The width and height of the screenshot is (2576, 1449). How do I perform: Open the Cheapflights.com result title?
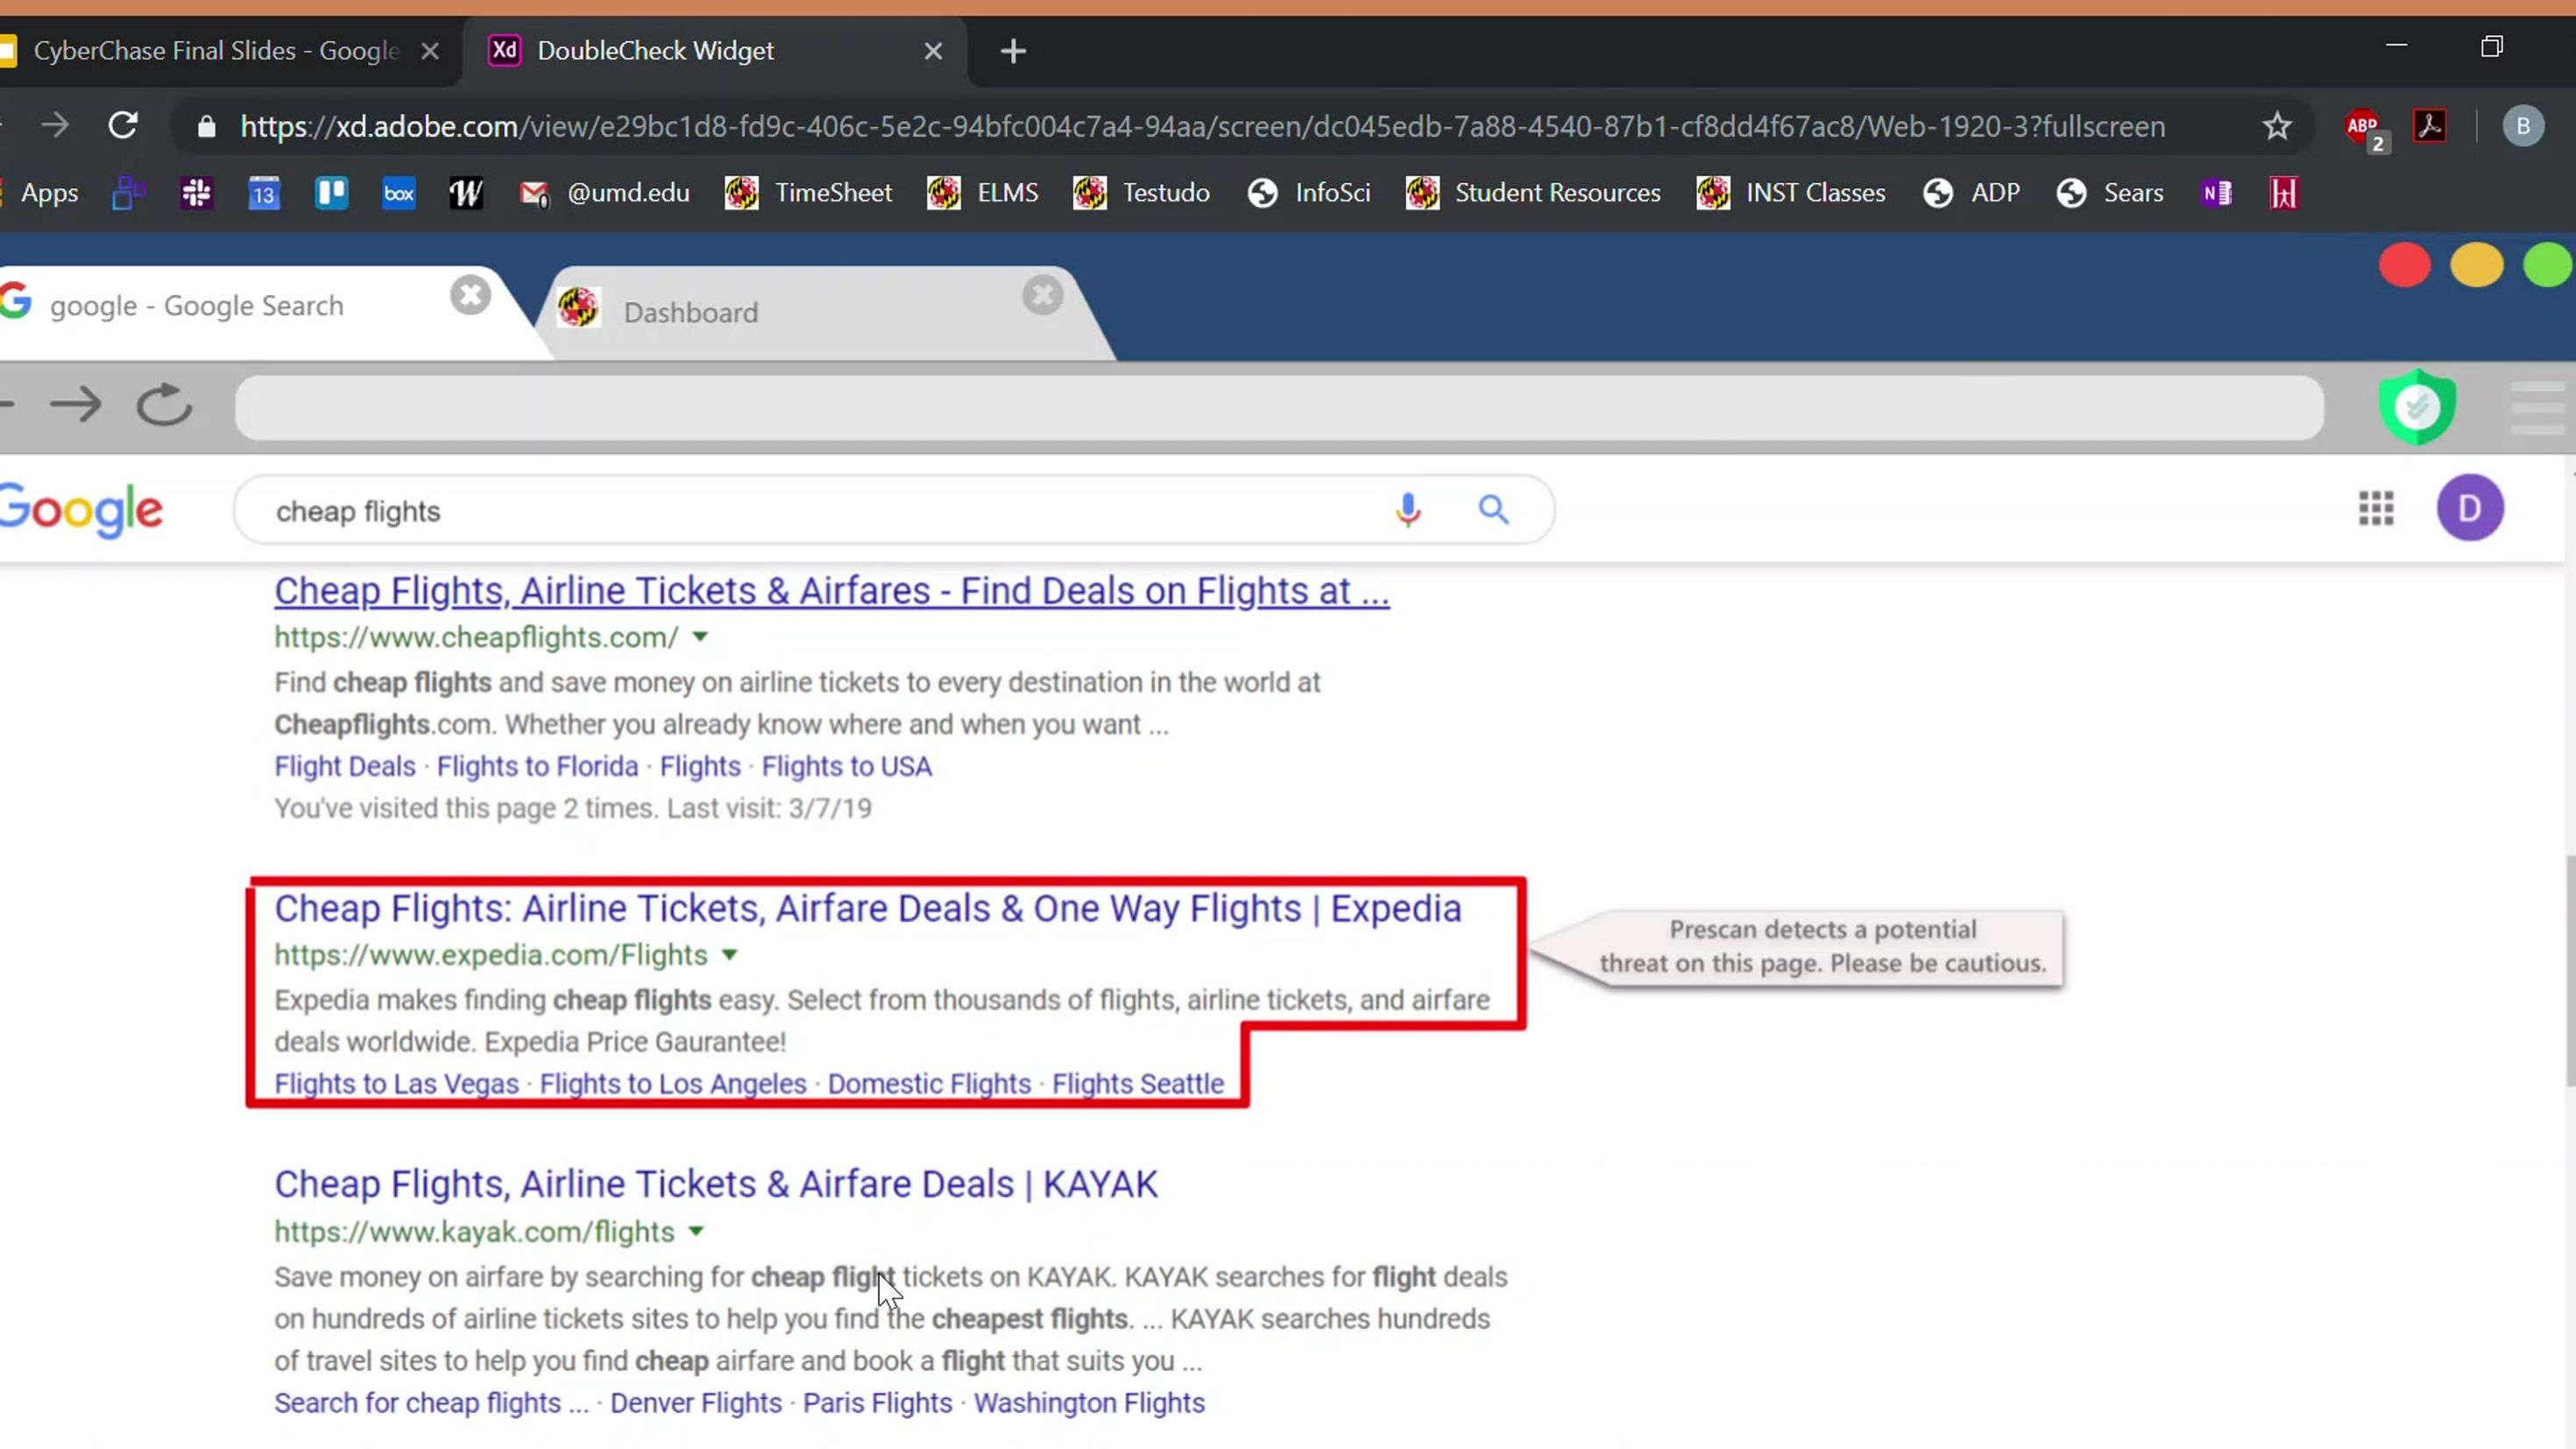[x=832, y=591]
